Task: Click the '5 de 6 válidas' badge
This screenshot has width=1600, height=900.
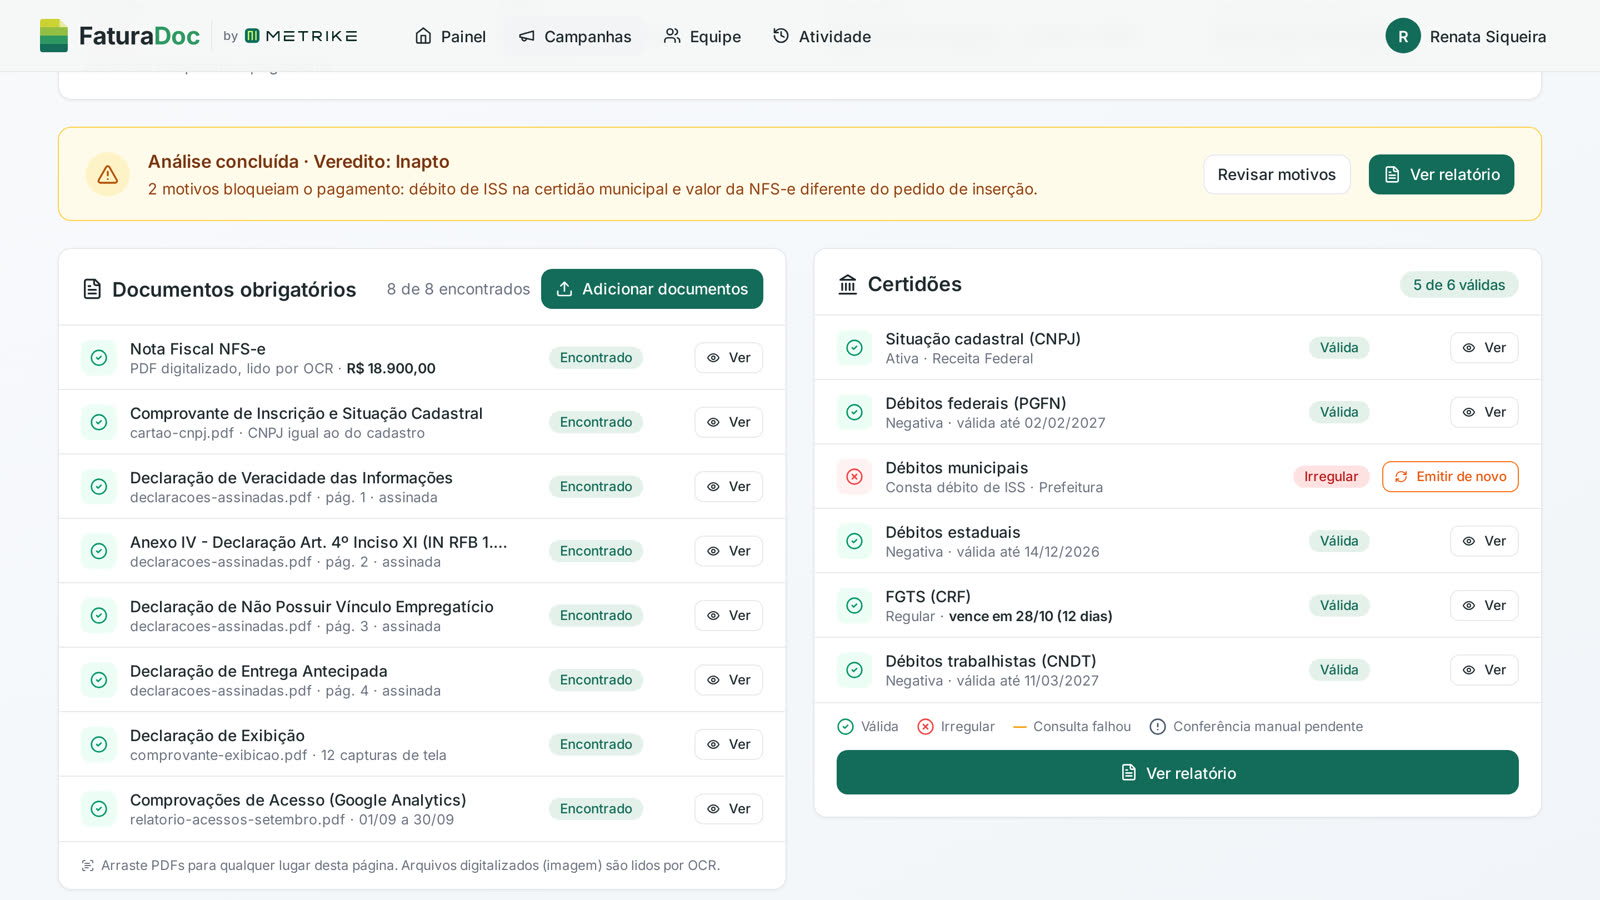Action: click(x=1459, y=285)
